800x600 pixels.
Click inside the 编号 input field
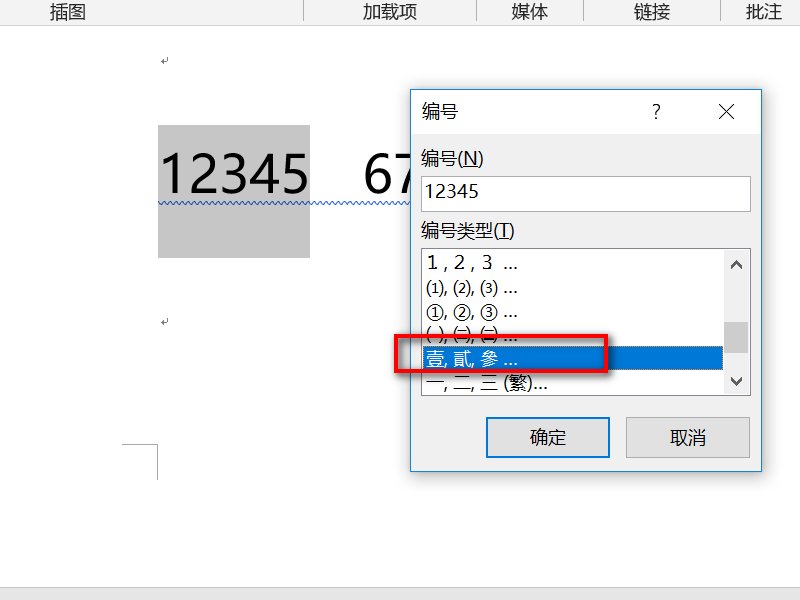585,193
